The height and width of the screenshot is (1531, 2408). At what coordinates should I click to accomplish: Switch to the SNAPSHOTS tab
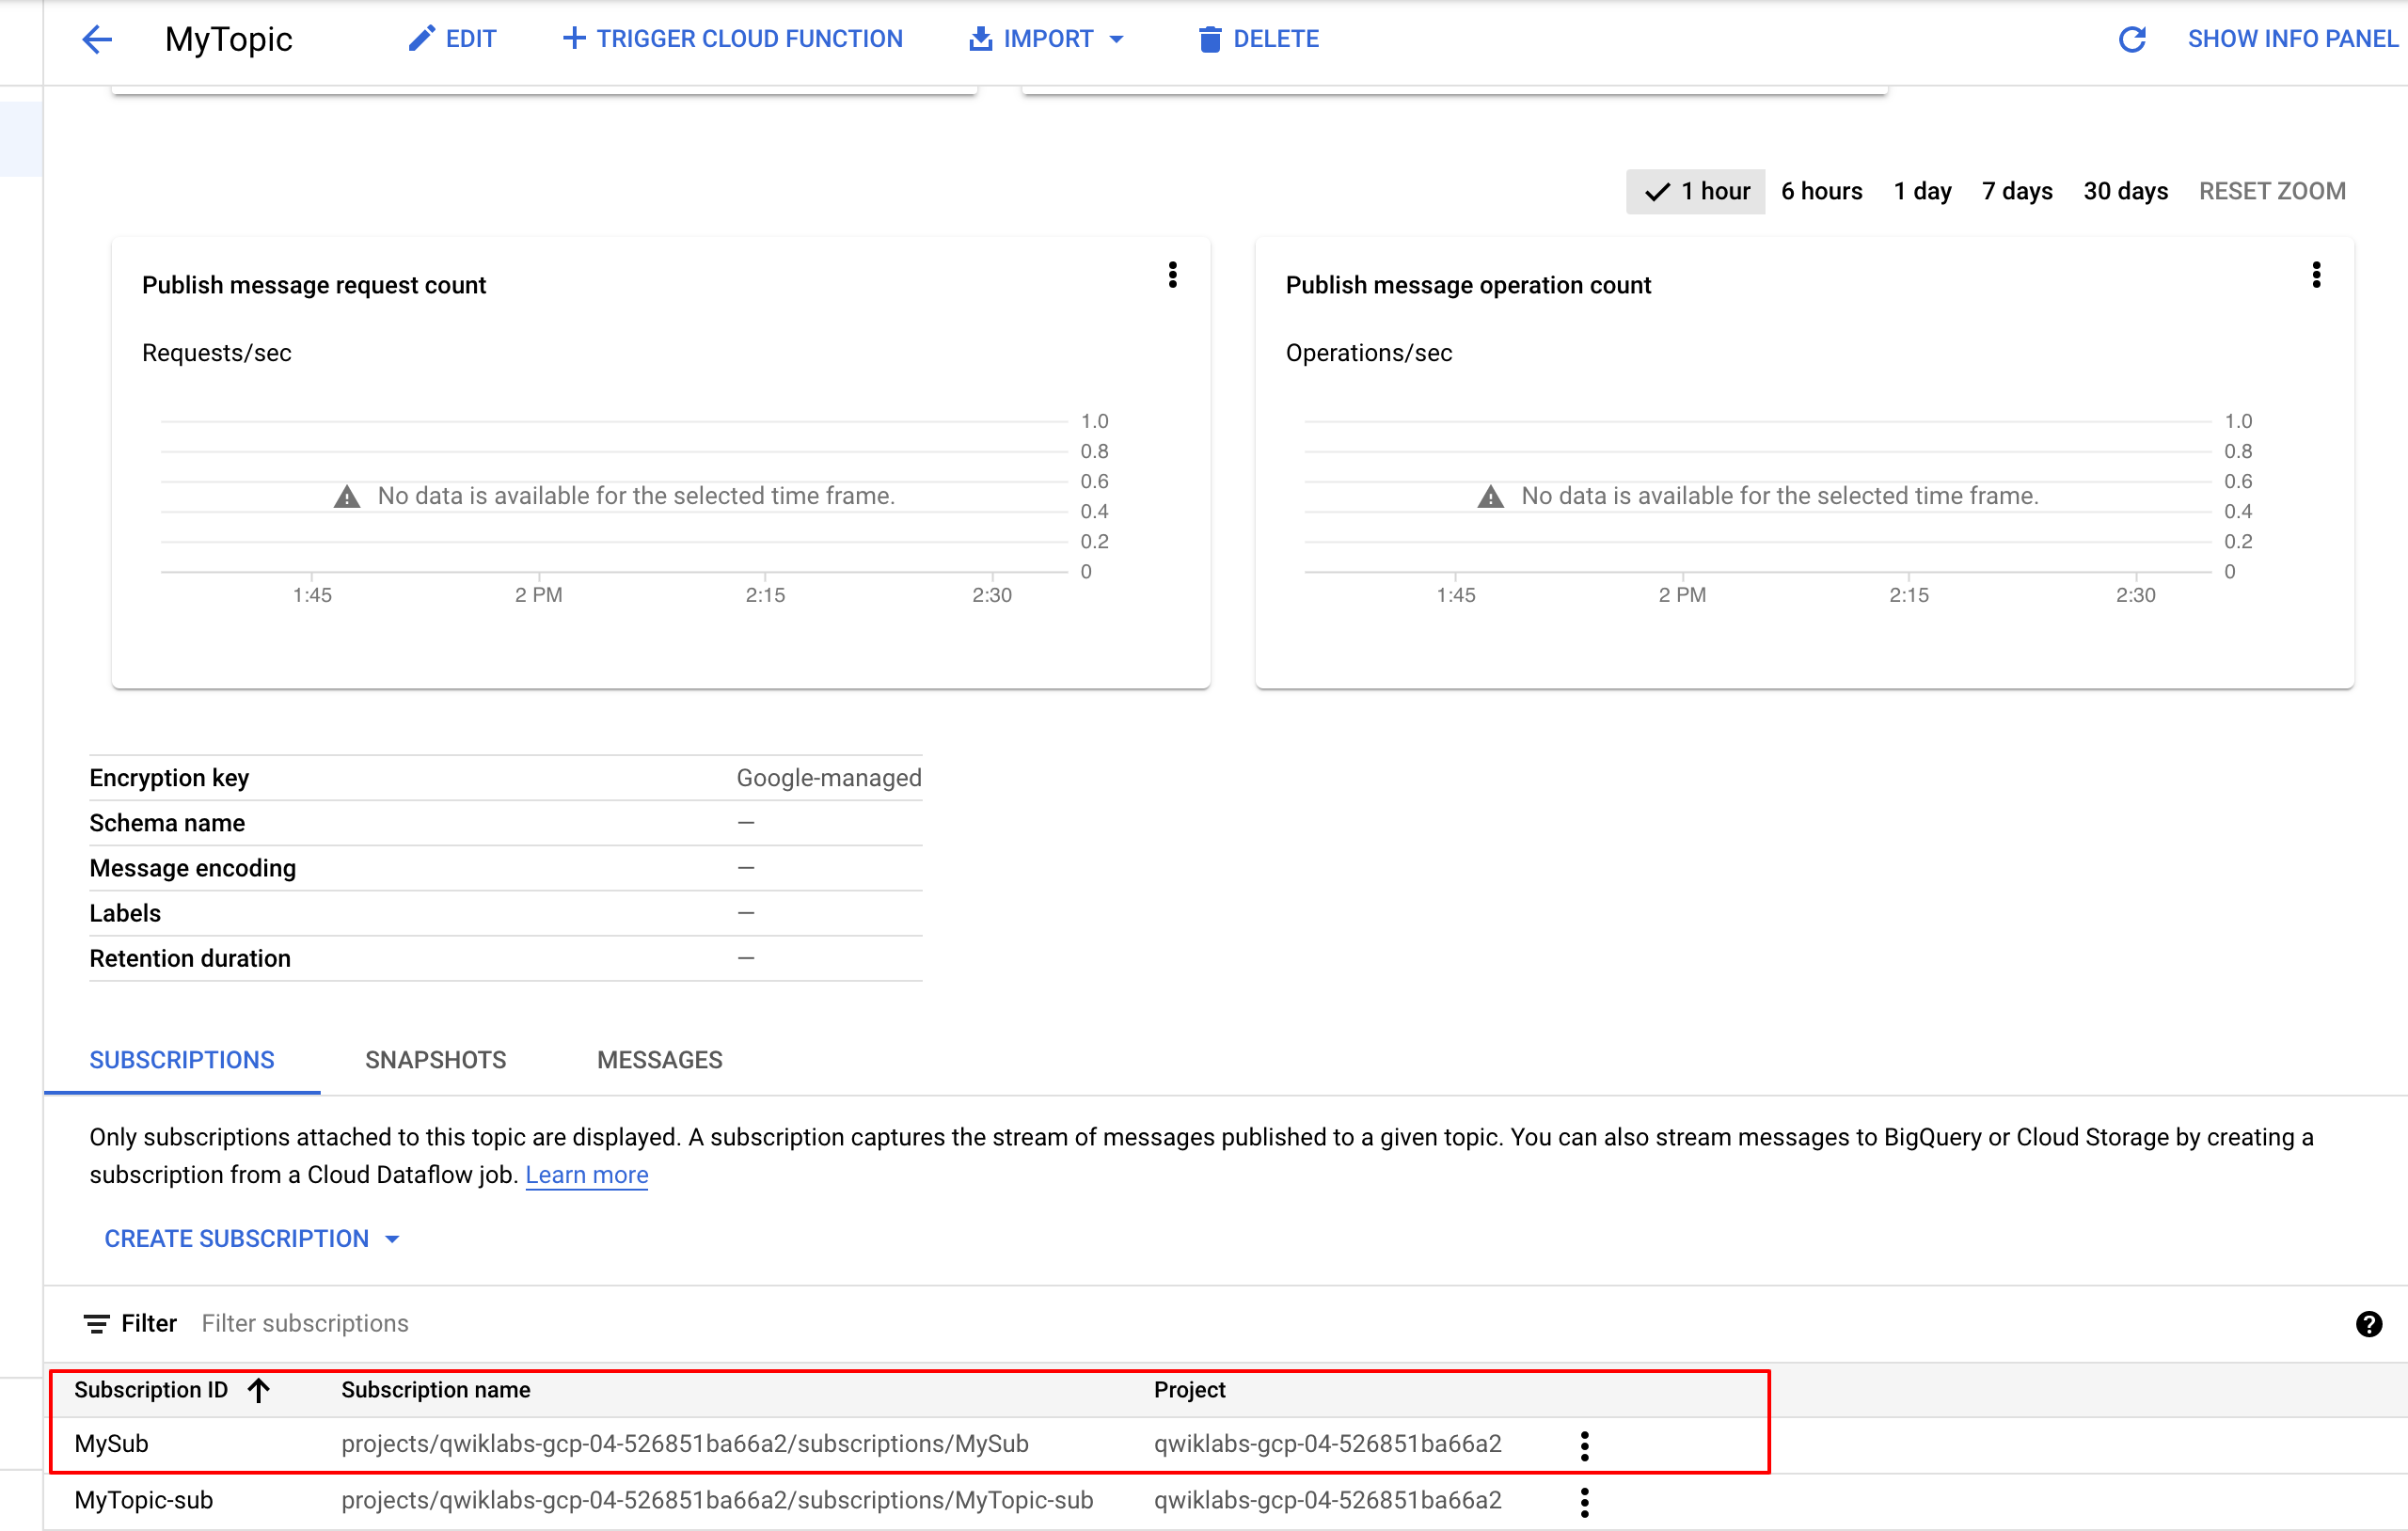(436, 1060)
